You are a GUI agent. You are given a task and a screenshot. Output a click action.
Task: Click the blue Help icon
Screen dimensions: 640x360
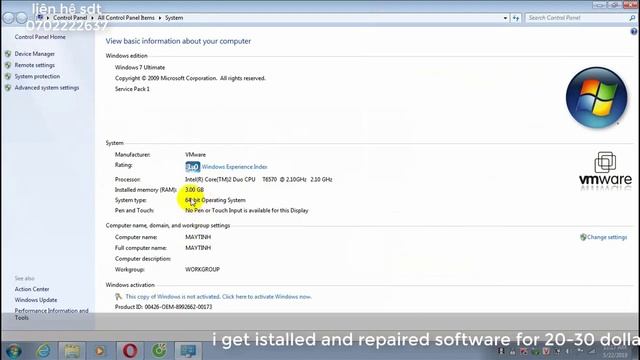[634, 31]
